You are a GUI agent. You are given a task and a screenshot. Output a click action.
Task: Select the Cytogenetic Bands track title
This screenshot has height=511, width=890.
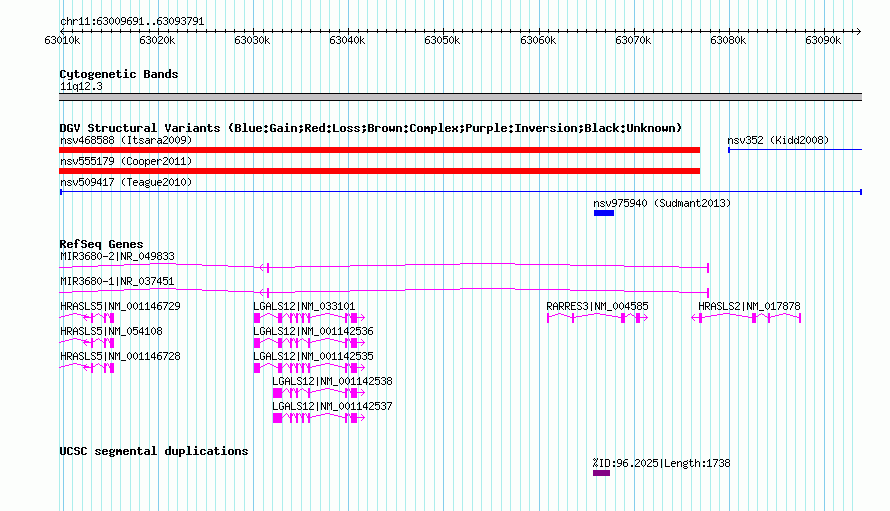pyautogui.click(x=119, y=74)
